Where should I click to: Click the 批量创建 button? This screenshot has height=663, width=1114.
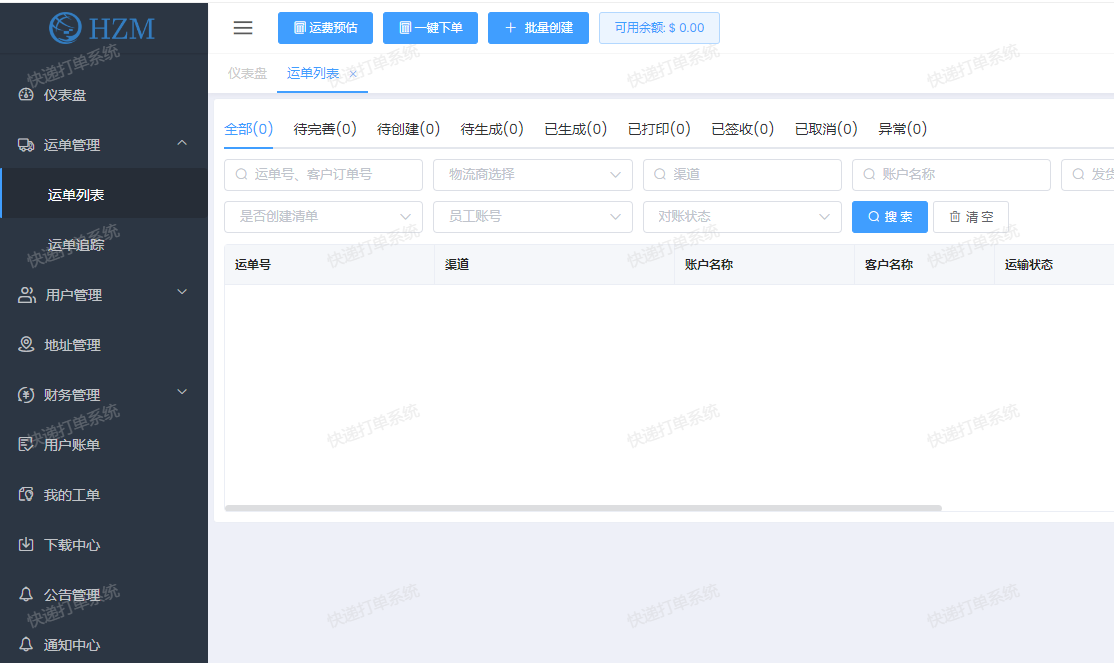click(x=538, y=28)
